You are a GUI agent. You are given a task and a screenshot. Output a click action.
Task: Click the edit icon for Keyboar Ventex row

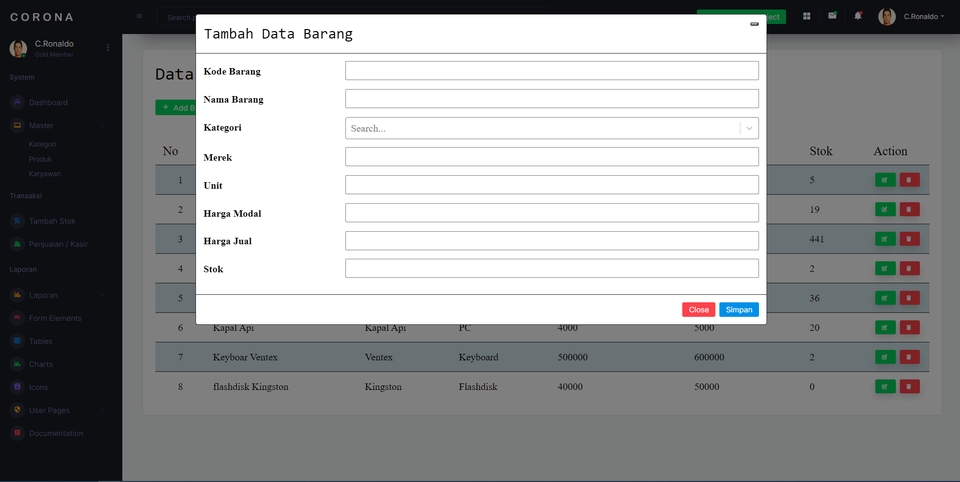click(x=885, y=356)
